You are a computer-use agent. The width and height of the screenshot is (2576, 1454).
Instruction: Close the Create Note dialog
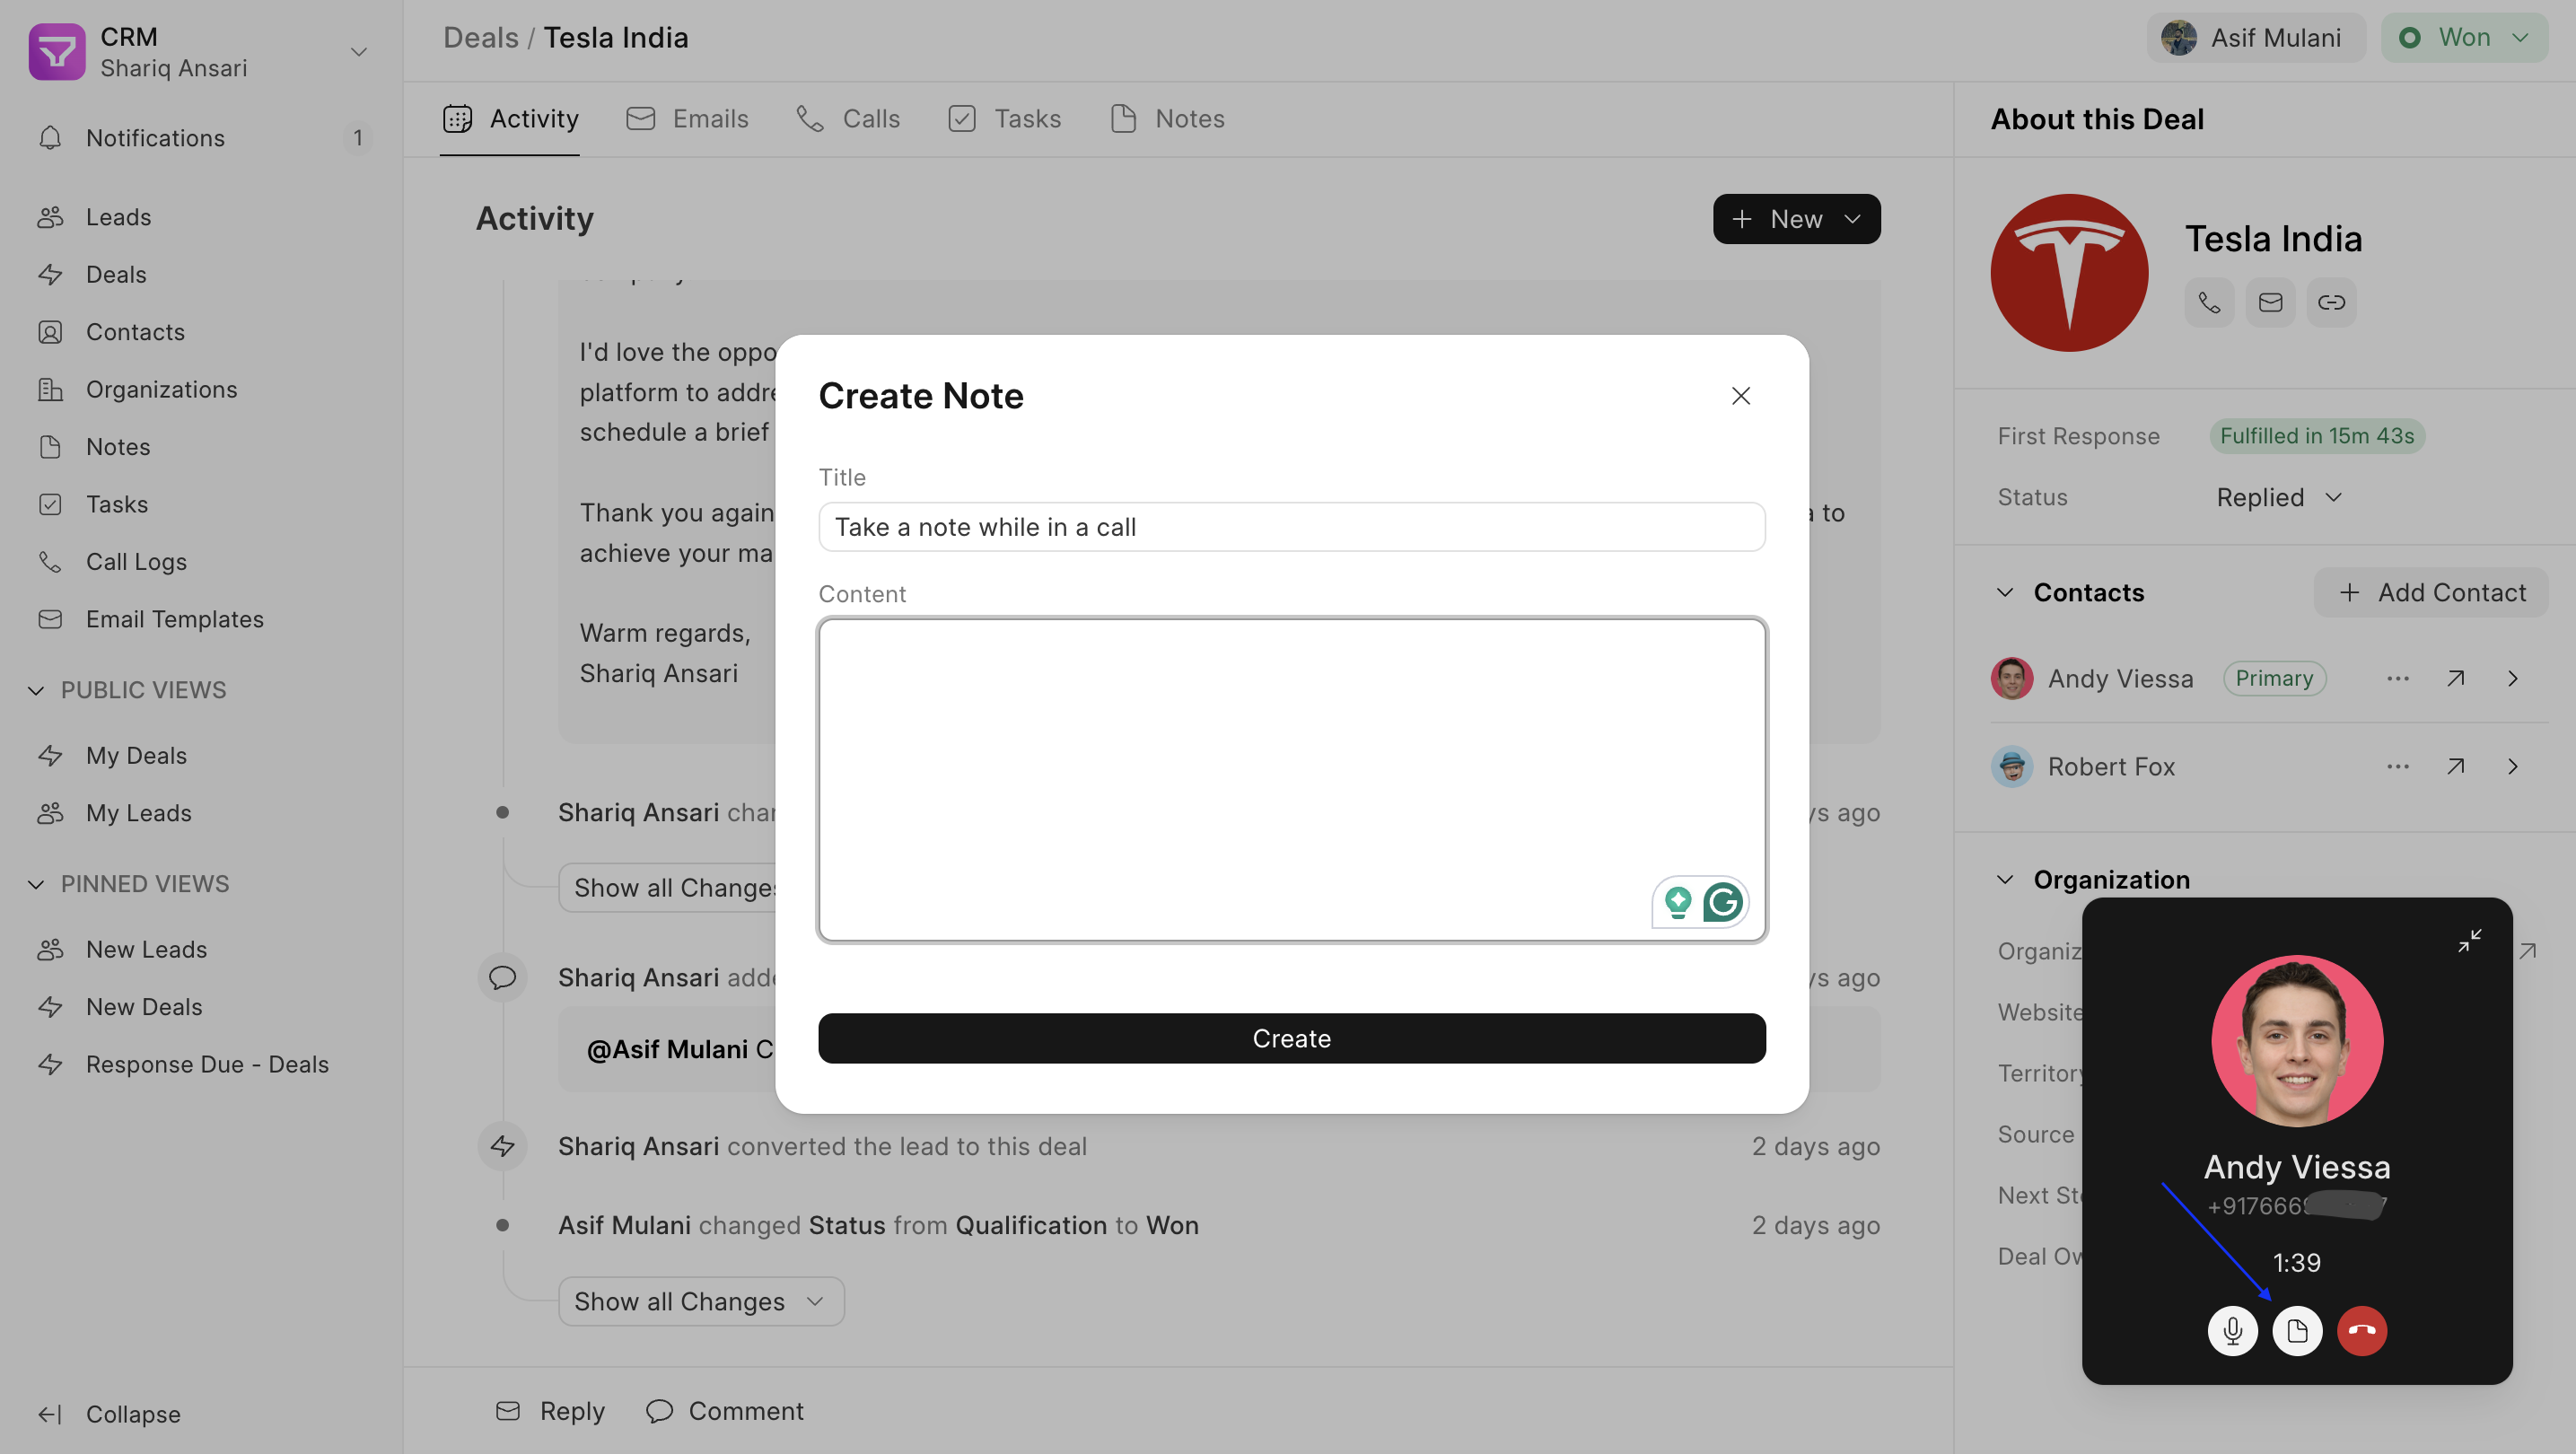click(1741, 396)
